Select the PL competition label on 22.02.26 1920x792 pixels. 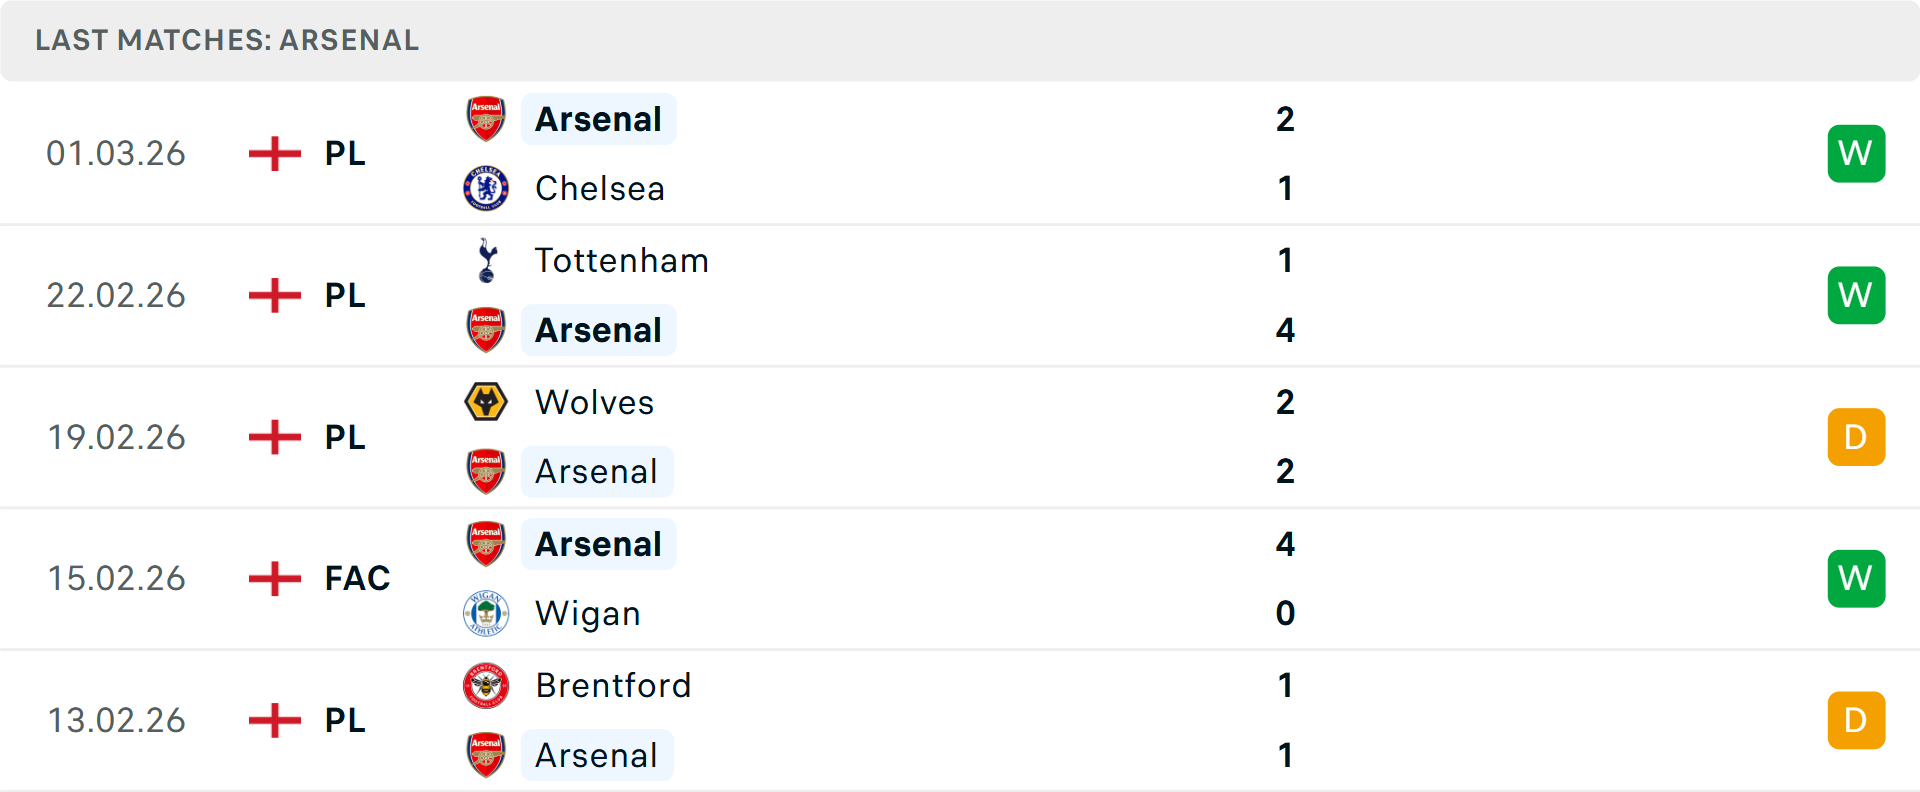tap(343, 295)
